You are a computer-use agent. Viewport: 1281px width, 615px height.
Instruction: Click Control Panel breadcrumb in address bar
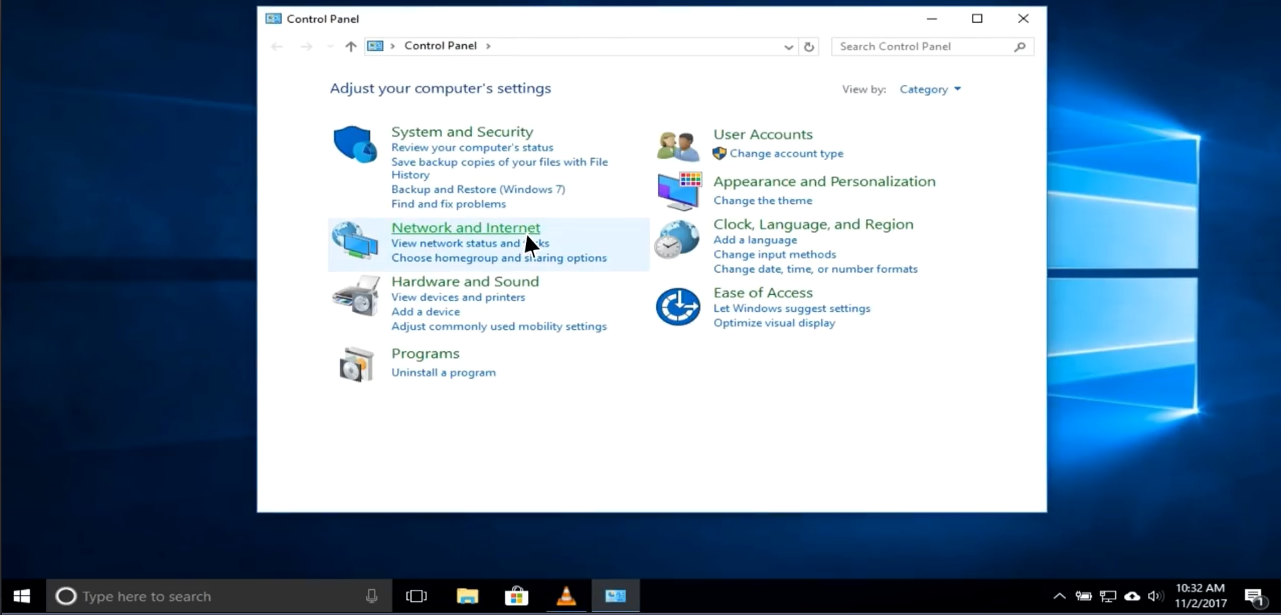pos(440,46)
